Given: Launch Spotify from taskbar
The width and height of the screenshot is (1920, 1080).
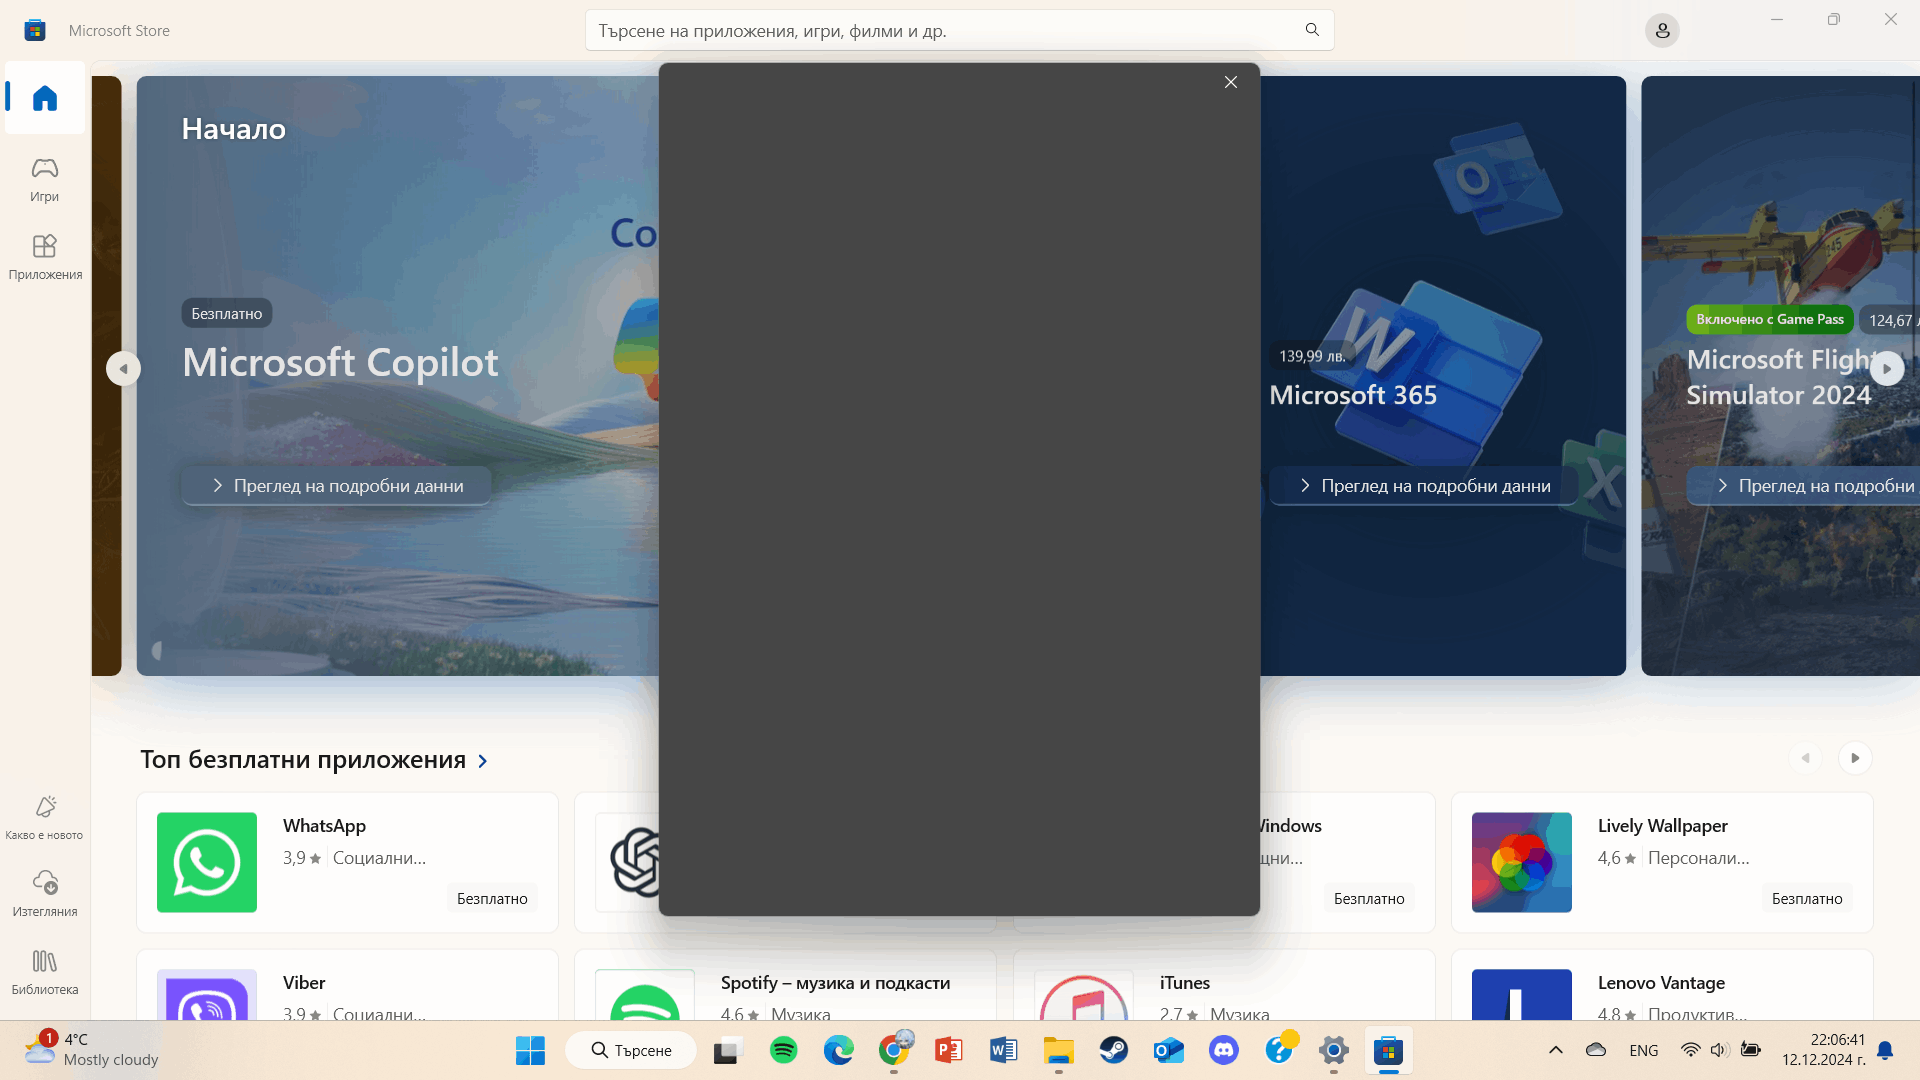Looking at the screenshot, I should click(784, 1050).
